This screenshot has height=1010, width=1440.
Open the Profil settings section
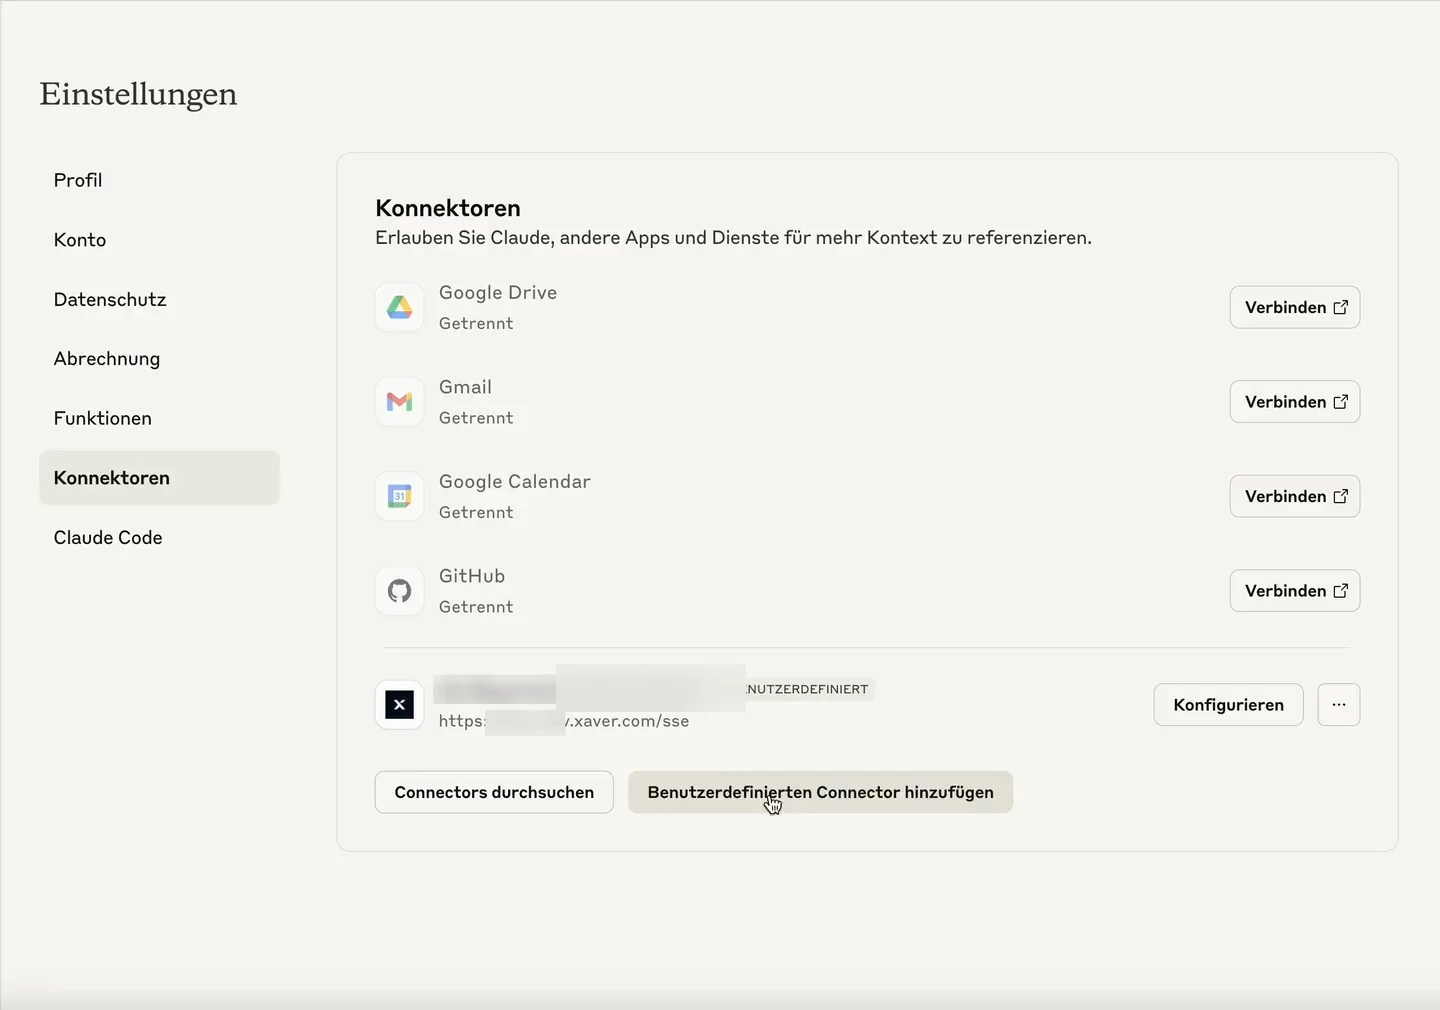[x=159, y=180]
